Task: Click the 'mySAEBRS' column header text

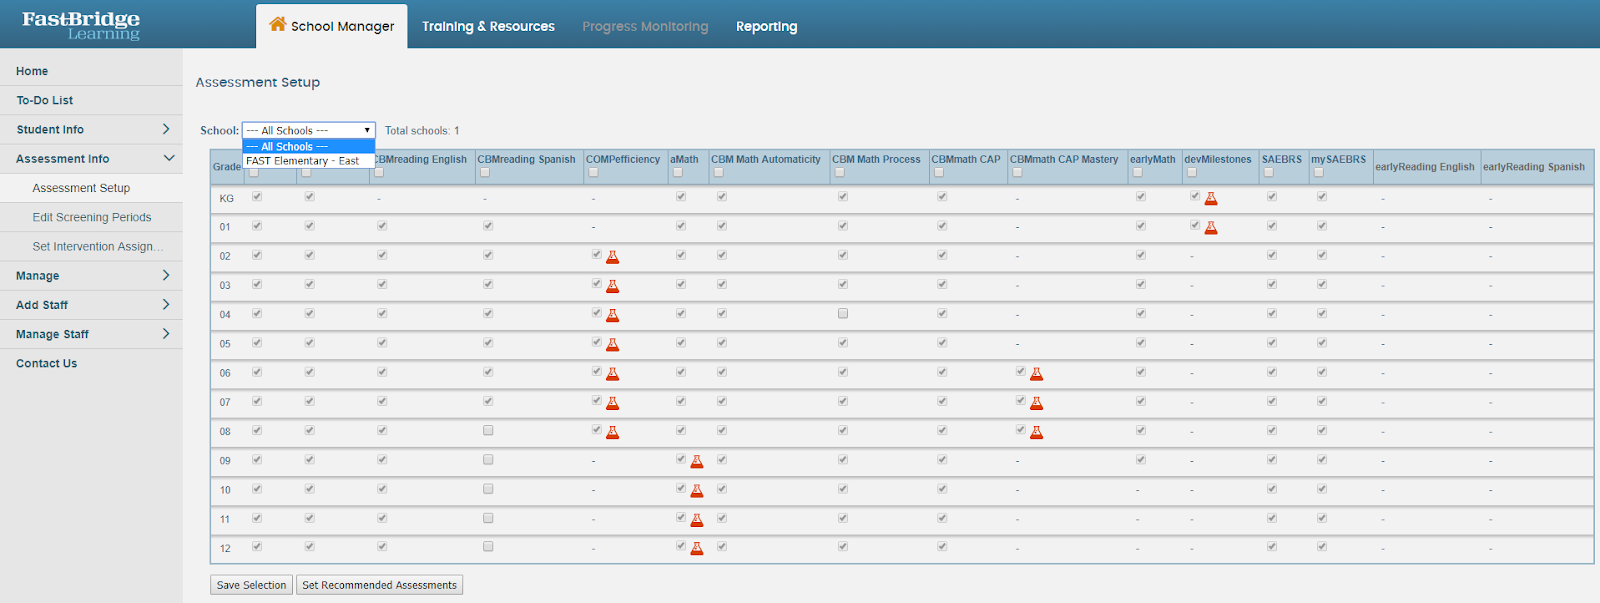Action: click(1339, 159)
